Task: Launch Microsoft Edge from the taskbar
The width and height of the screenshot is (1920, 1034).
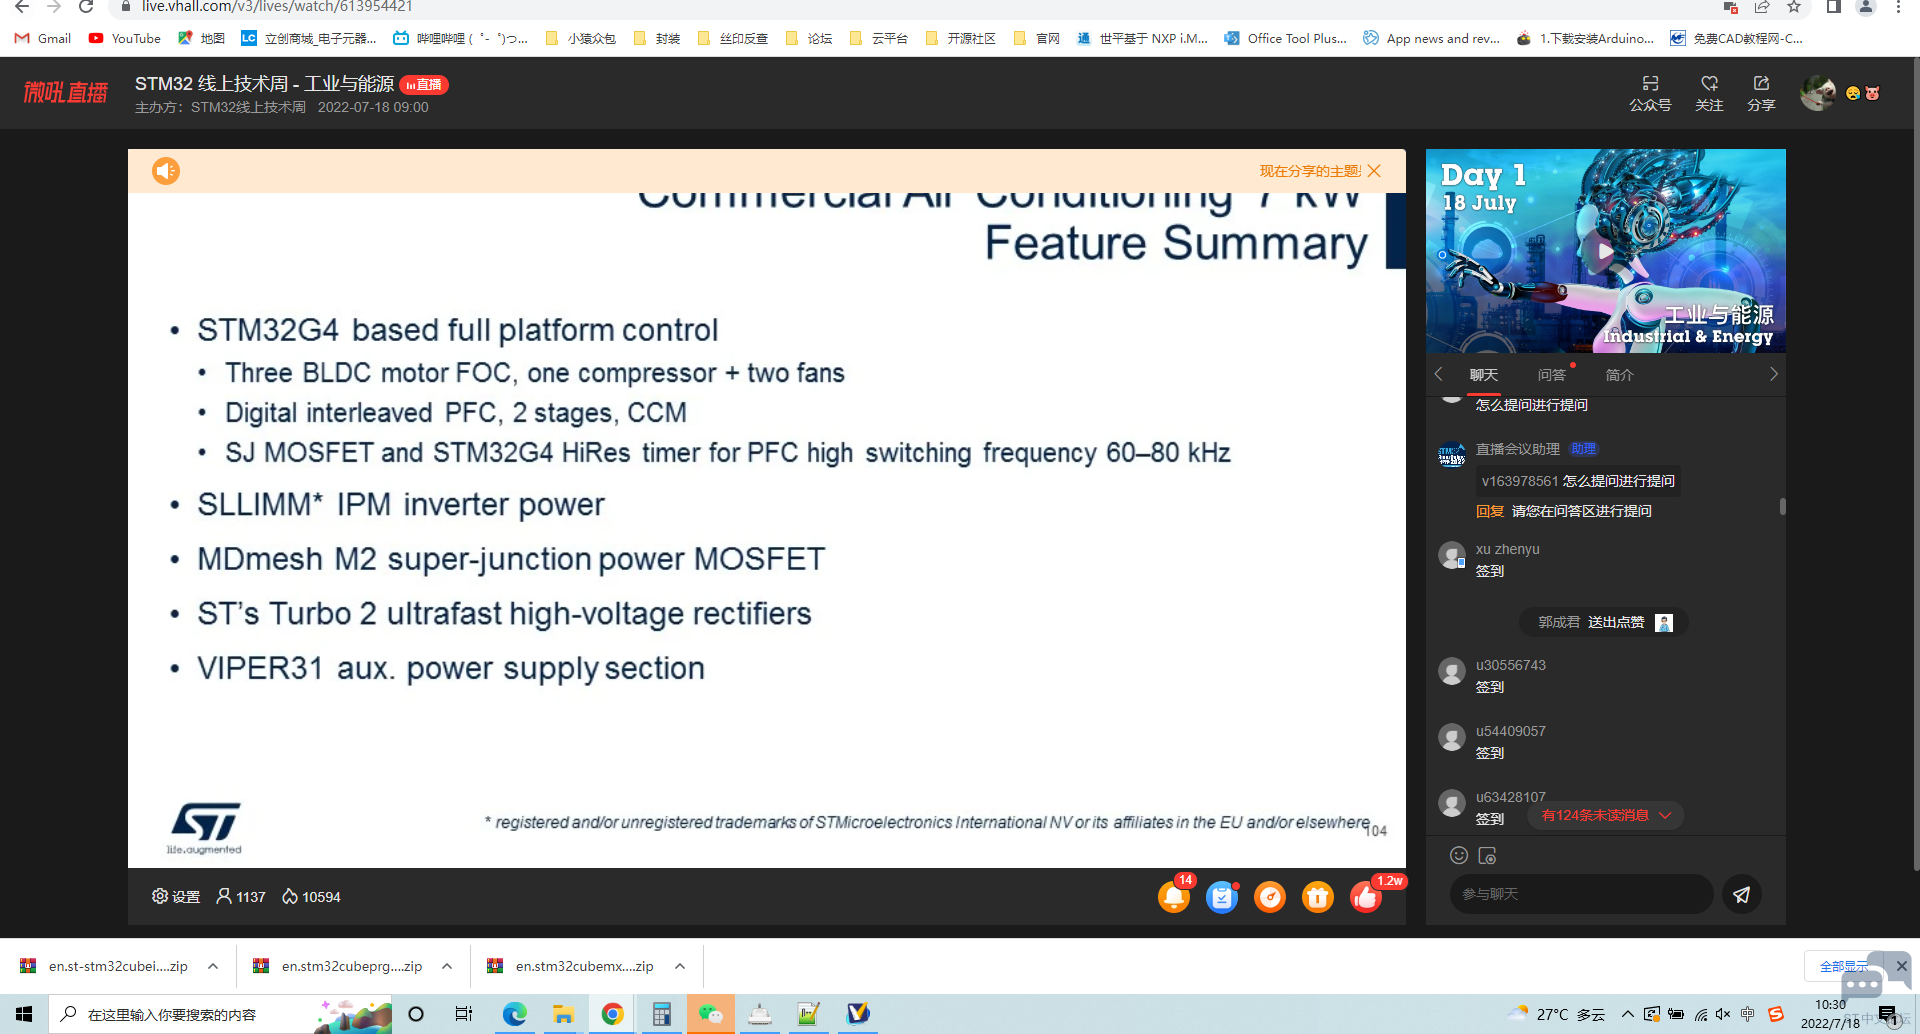Action: [x=514, y=1014]
